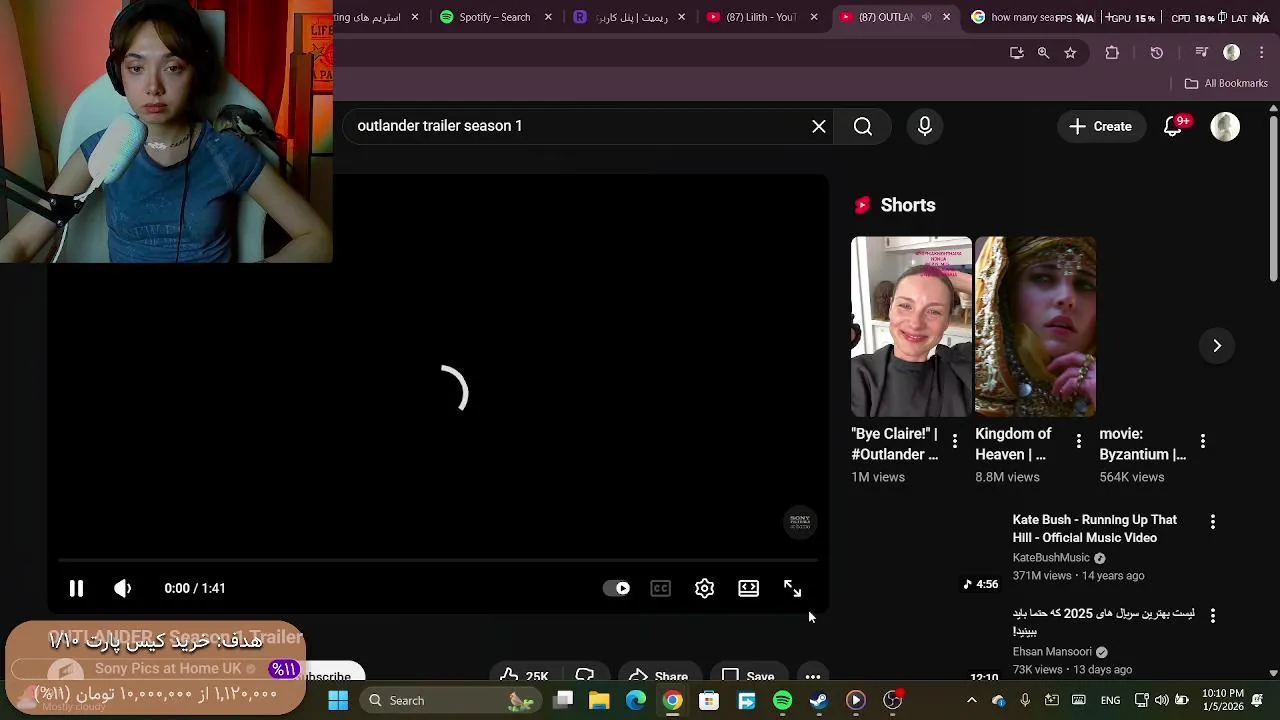Open Kingdom of Heaven short thumbnail
This screenshot has width=1280, height=720.
[1035, 326]
